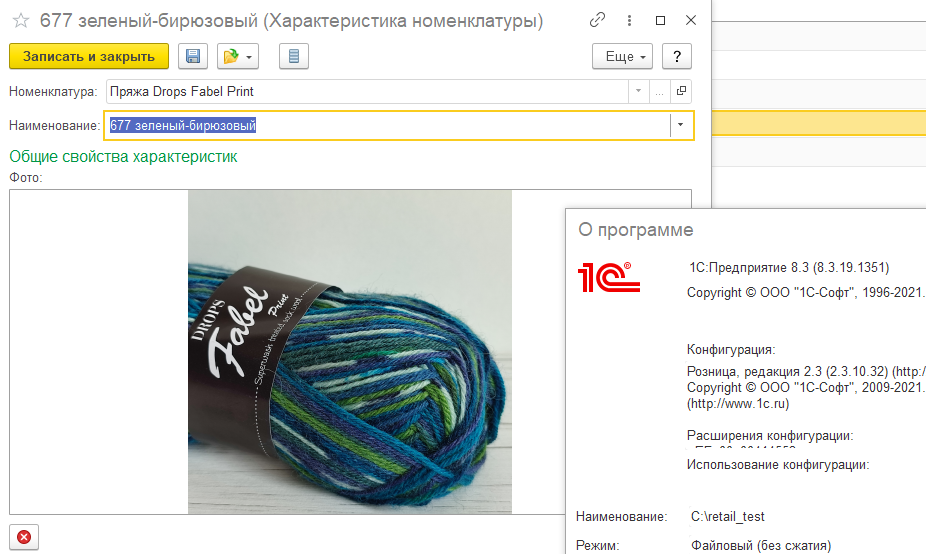This screenshot has height=554, width=926.
Task: Click the 1C logo in About dialog
Action: click(x=609, y=278)
